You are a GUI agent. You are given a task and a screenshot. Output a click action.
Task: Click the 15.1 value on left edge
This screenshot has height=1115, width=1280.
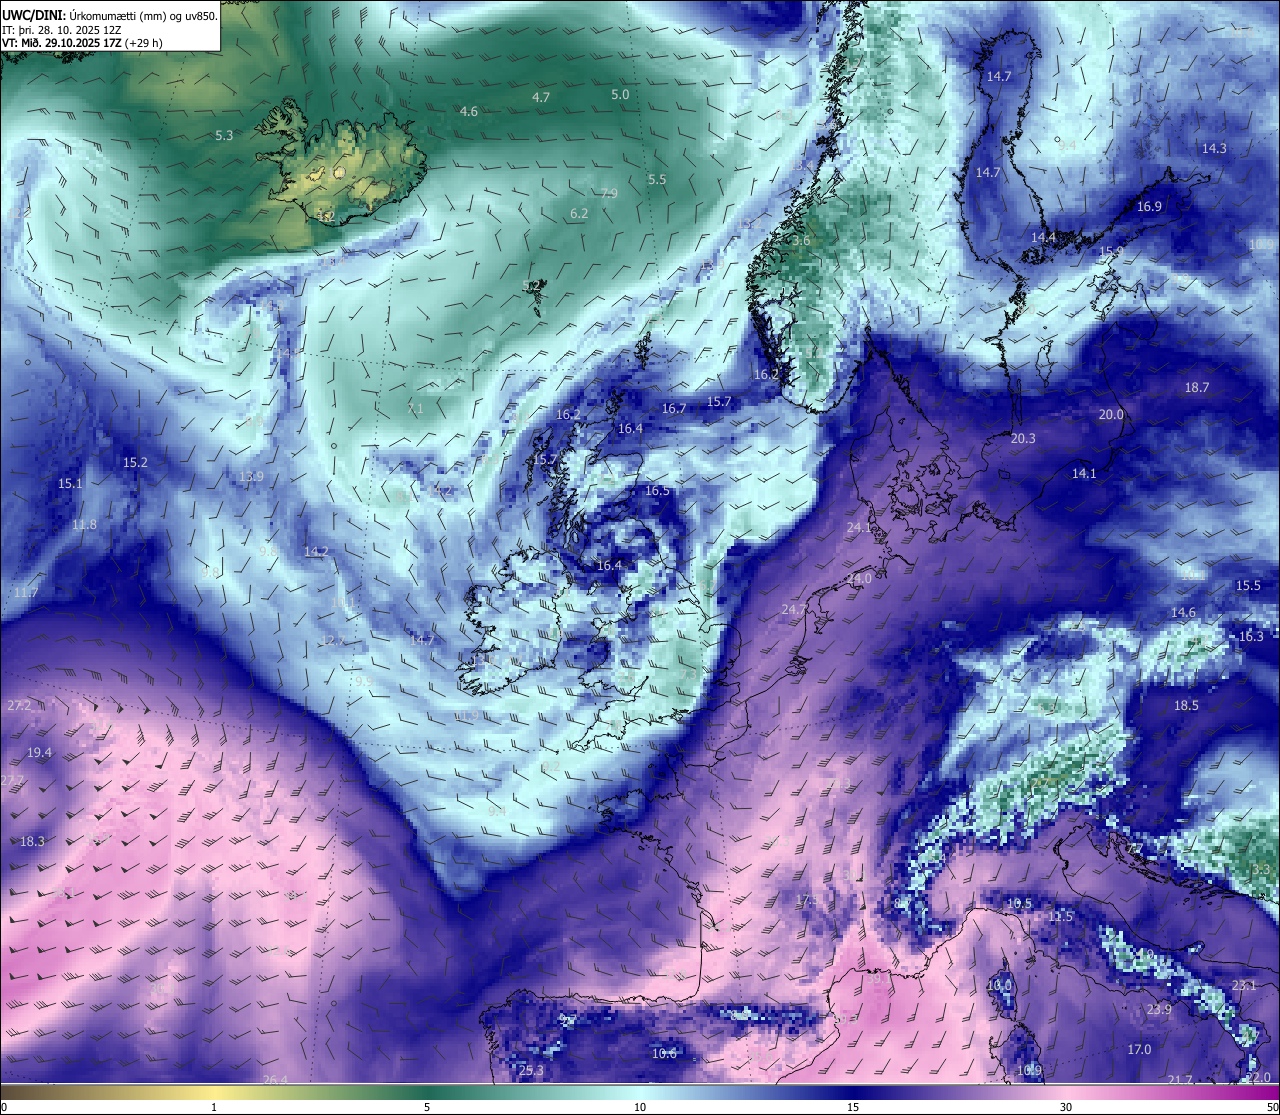tap(70, 484)
